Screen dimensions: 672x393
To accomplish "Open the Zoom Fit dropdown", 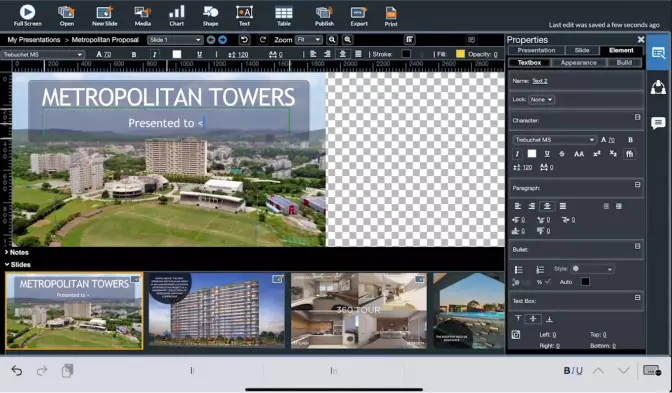I will click(309, 40).
